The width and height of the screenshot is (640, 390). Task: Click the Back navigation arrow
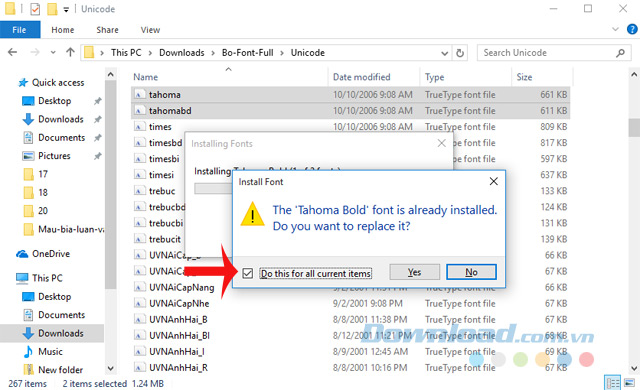pyautogui.click(x=13, y=53)
